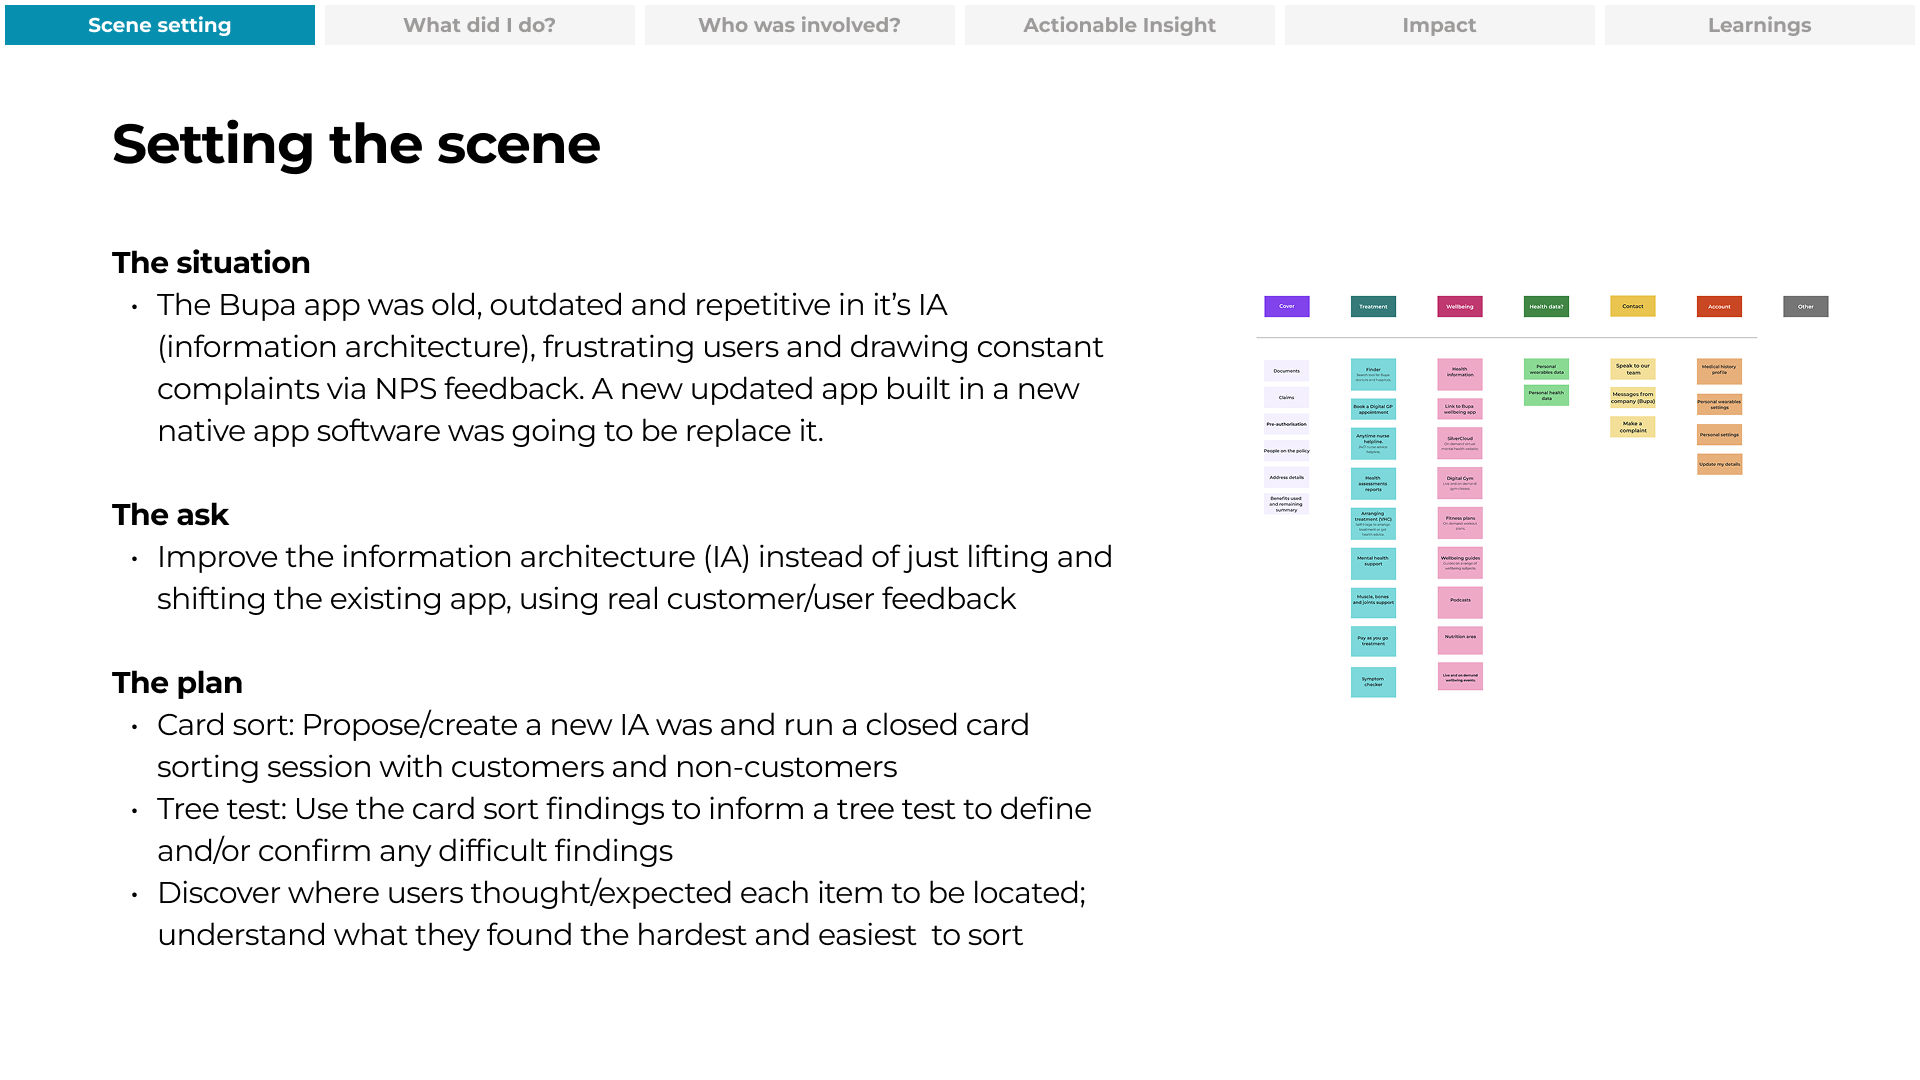Select the Actionable Insight tab
The height and width of the screenshot is (1080, 1920).
tap(1120, 25)
